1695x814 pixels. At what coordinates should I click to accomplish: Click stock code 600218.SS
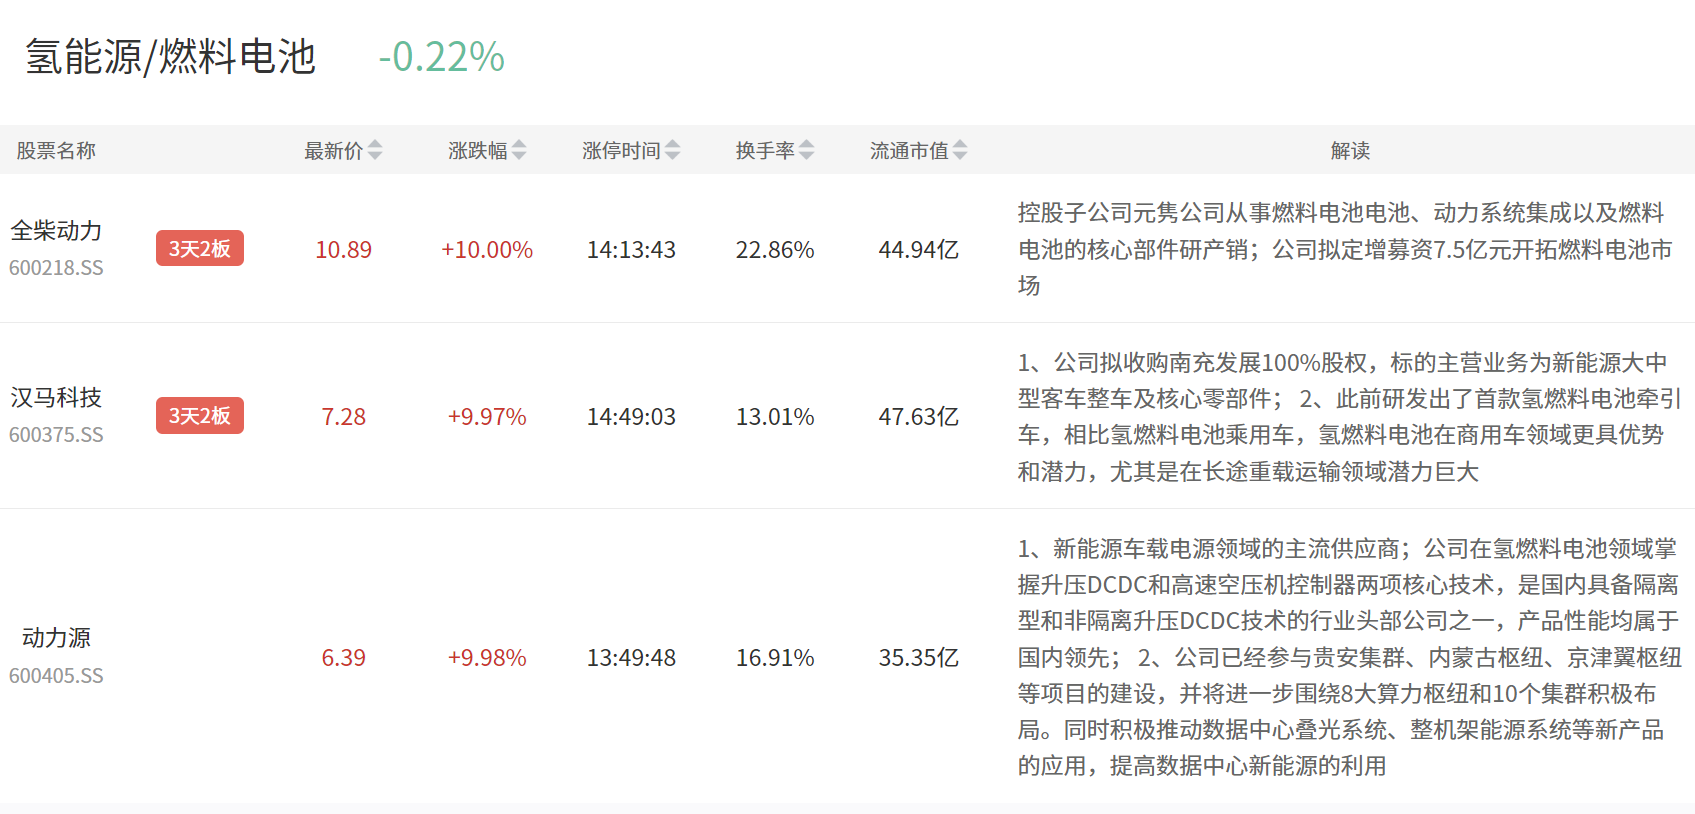click(56, 268)
